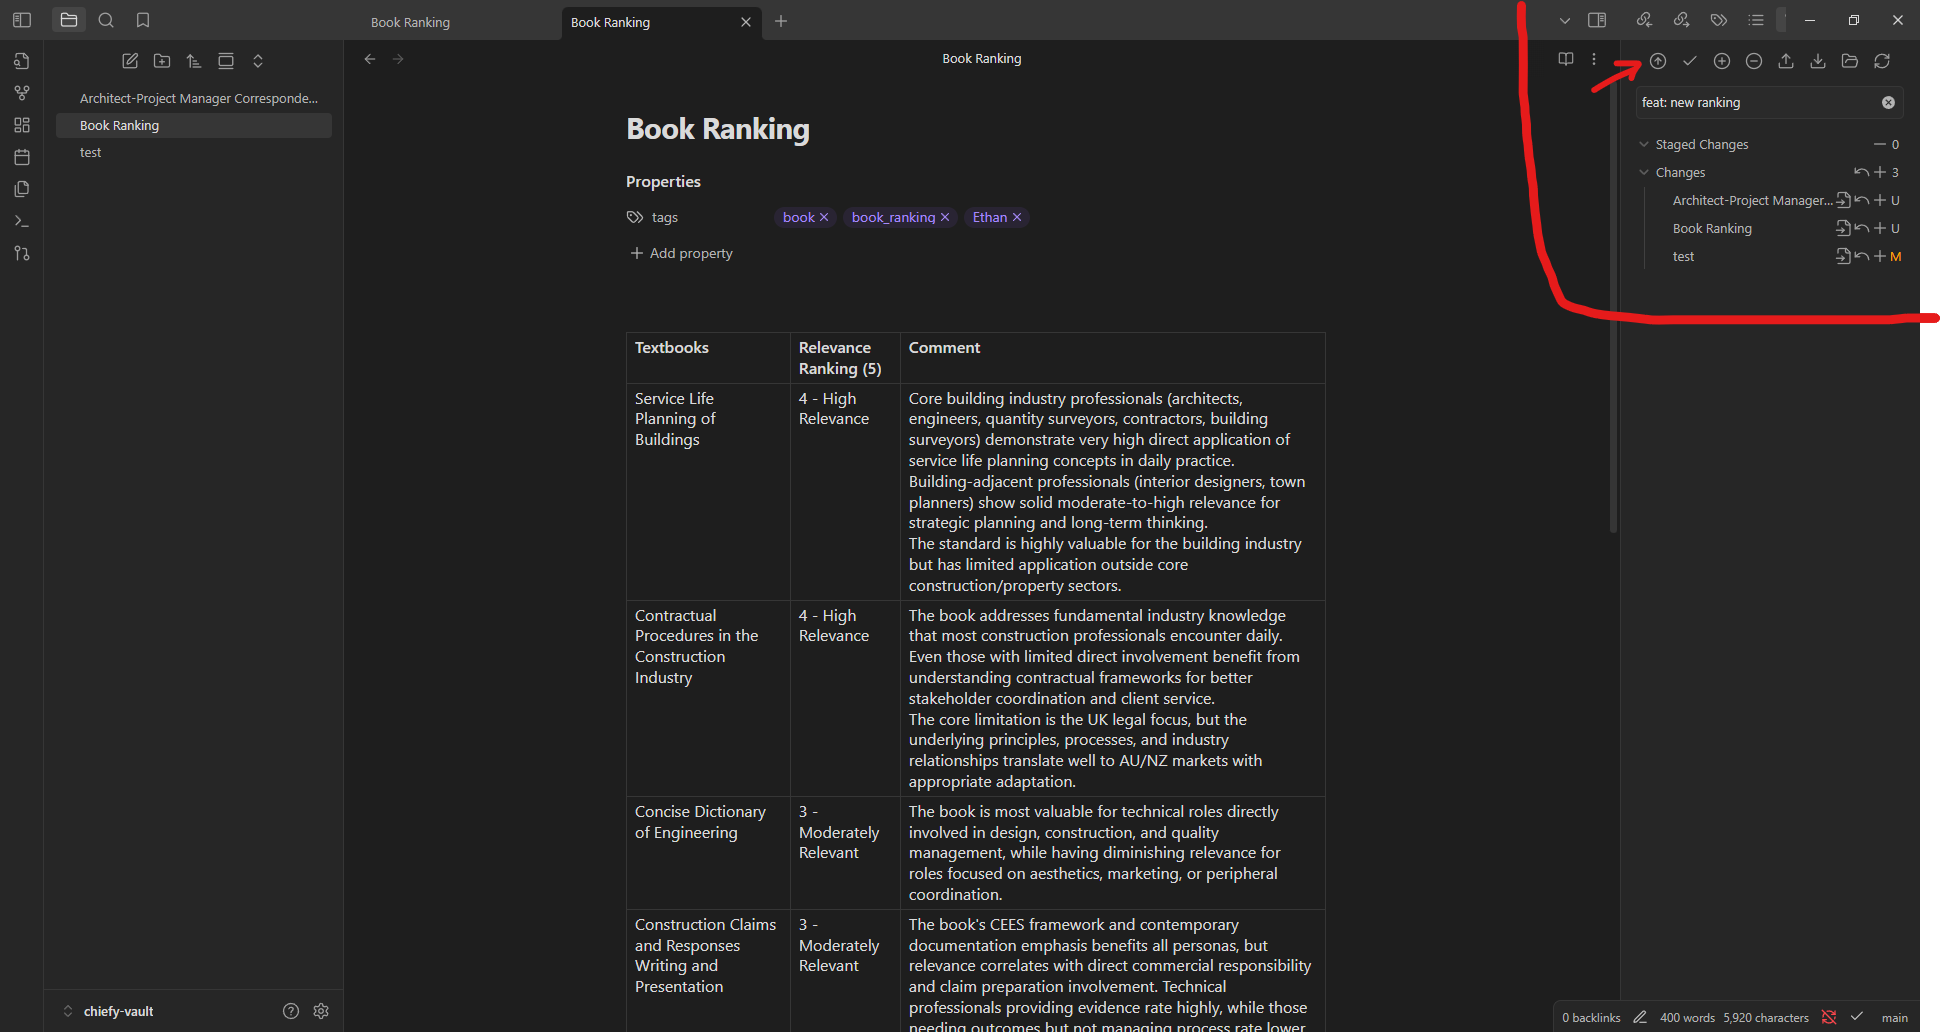The image size is (1940, 1032).
Task: Click the Git commit-and-sync (circled up arrow) icon
Action: pyautogui.click(x=1658, y=61)
